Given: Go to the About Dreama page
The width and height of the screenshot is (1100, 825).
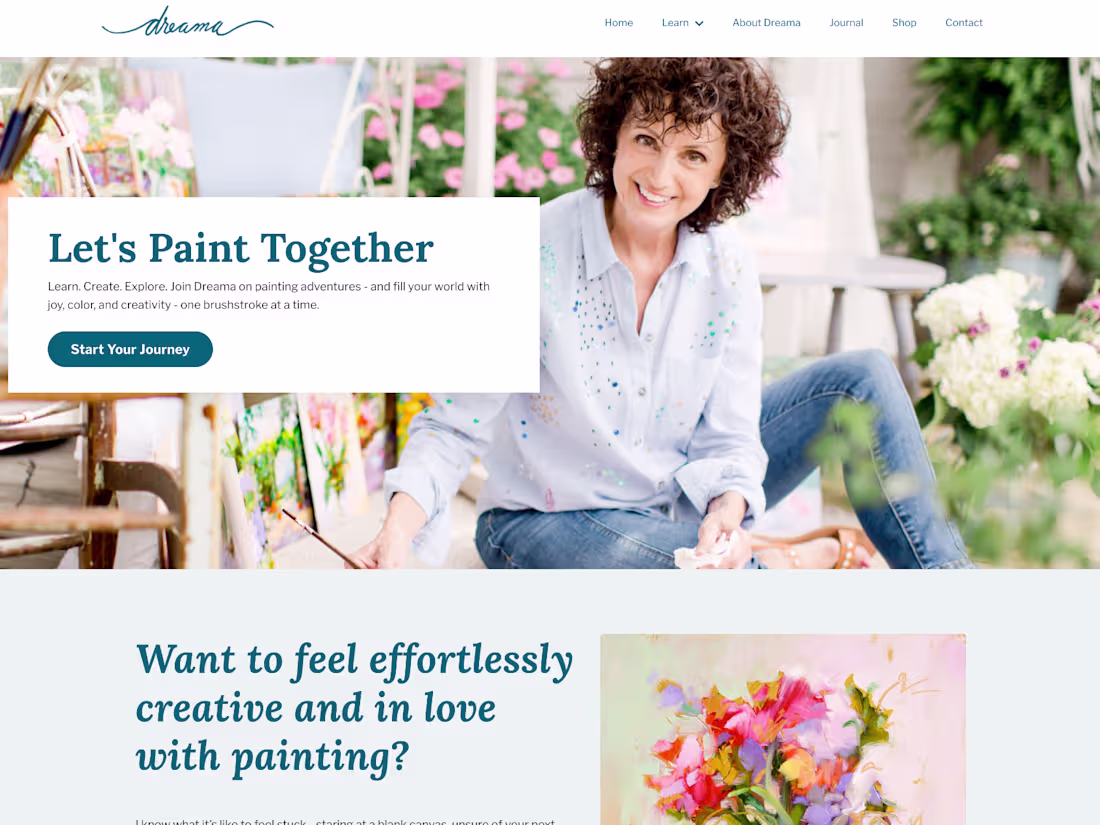Looking at the screenshot, I should click(x=766, y=22).
